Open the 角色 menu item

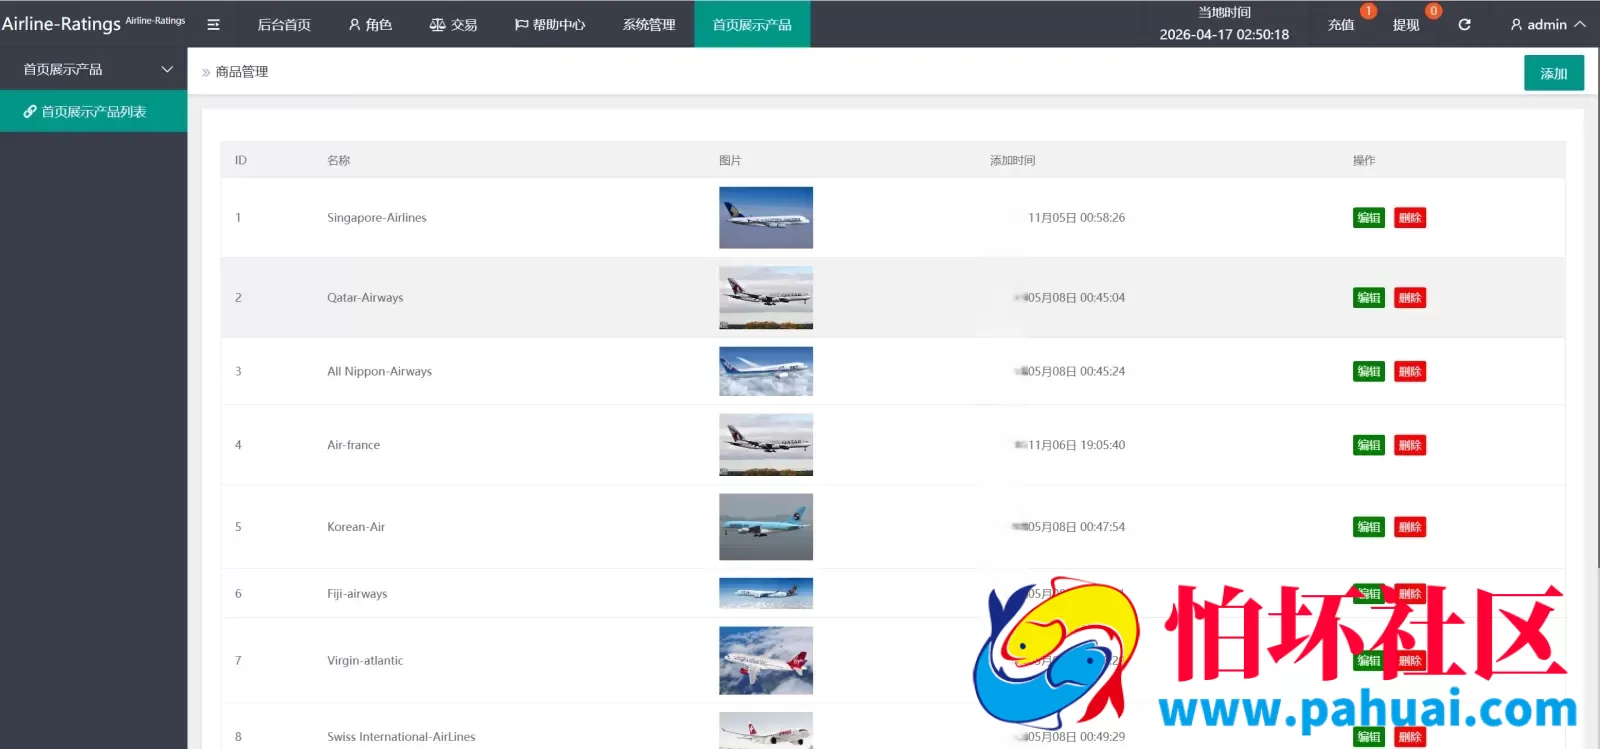[x=370, y=25]
